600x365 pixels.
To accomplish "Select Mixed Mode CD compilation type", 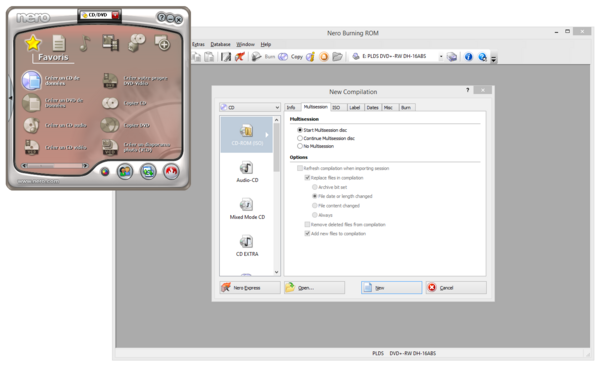I will click(x=247, y=209).
